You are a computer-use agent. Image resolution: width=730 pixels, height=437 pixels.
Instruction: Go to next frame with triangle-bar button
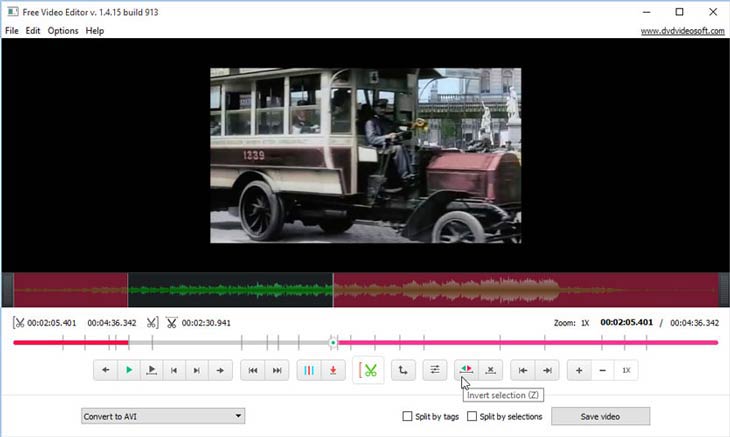click(197, 370)
